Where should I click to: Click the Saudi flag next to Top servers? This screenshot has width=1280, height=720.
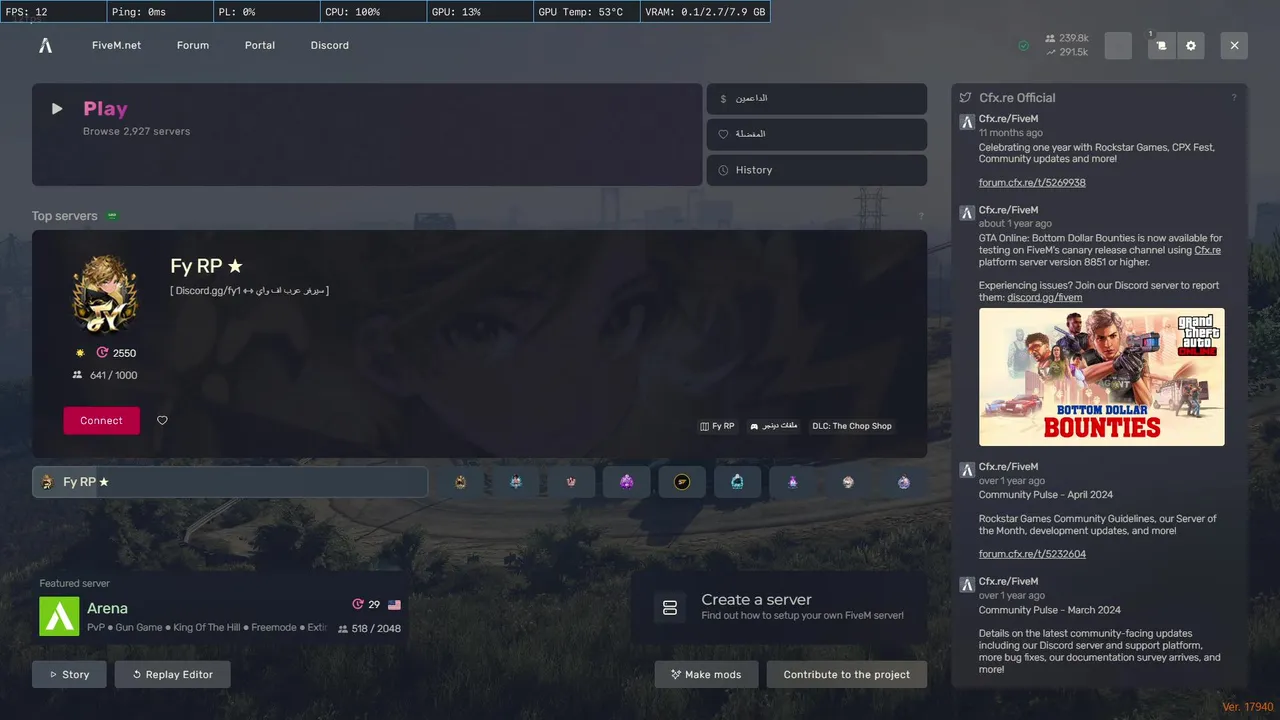[113, 215]
